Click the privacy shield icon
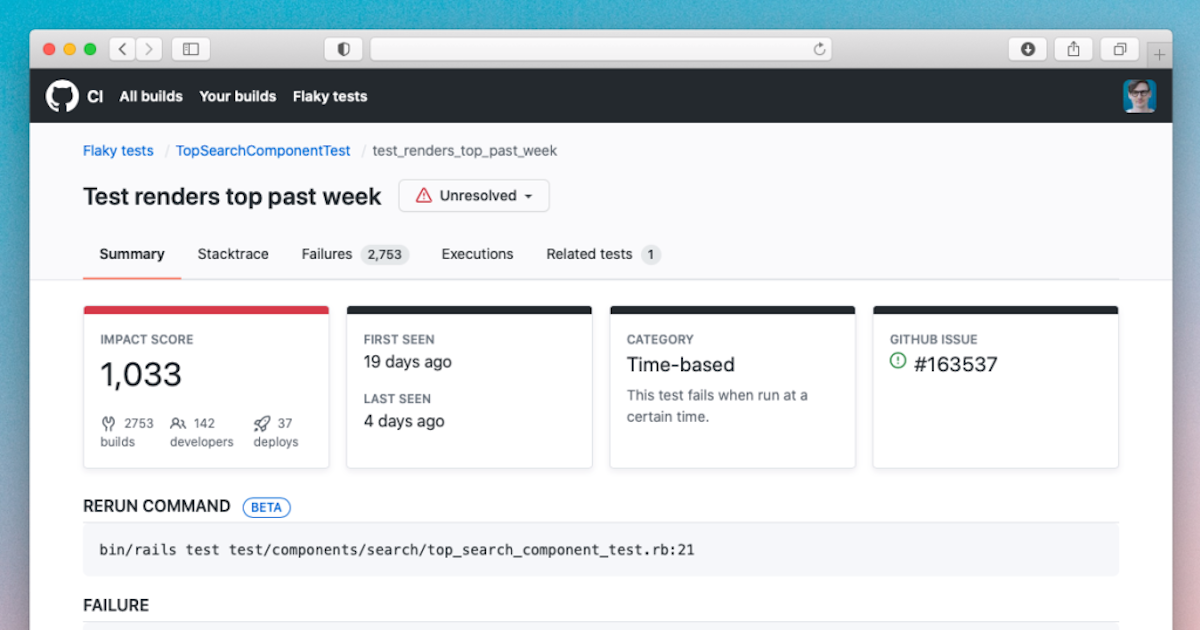 point(344,49)
